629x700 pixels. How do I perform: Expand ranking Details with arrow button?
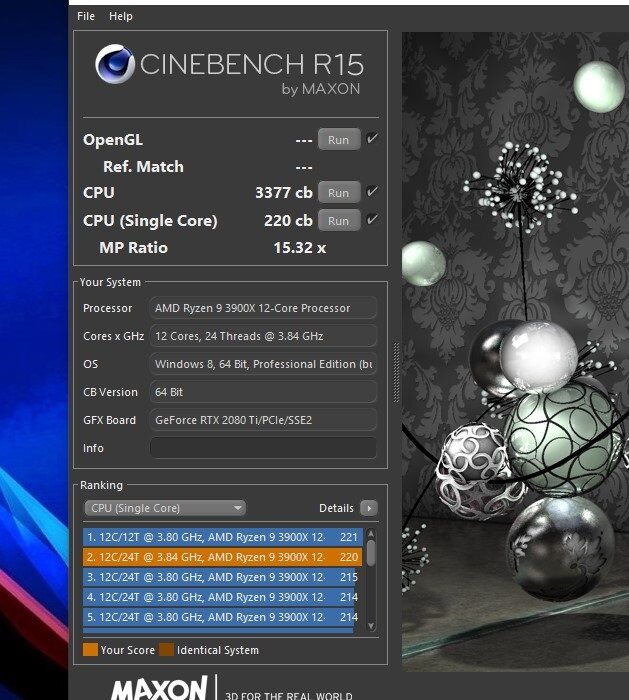point(369,508)
